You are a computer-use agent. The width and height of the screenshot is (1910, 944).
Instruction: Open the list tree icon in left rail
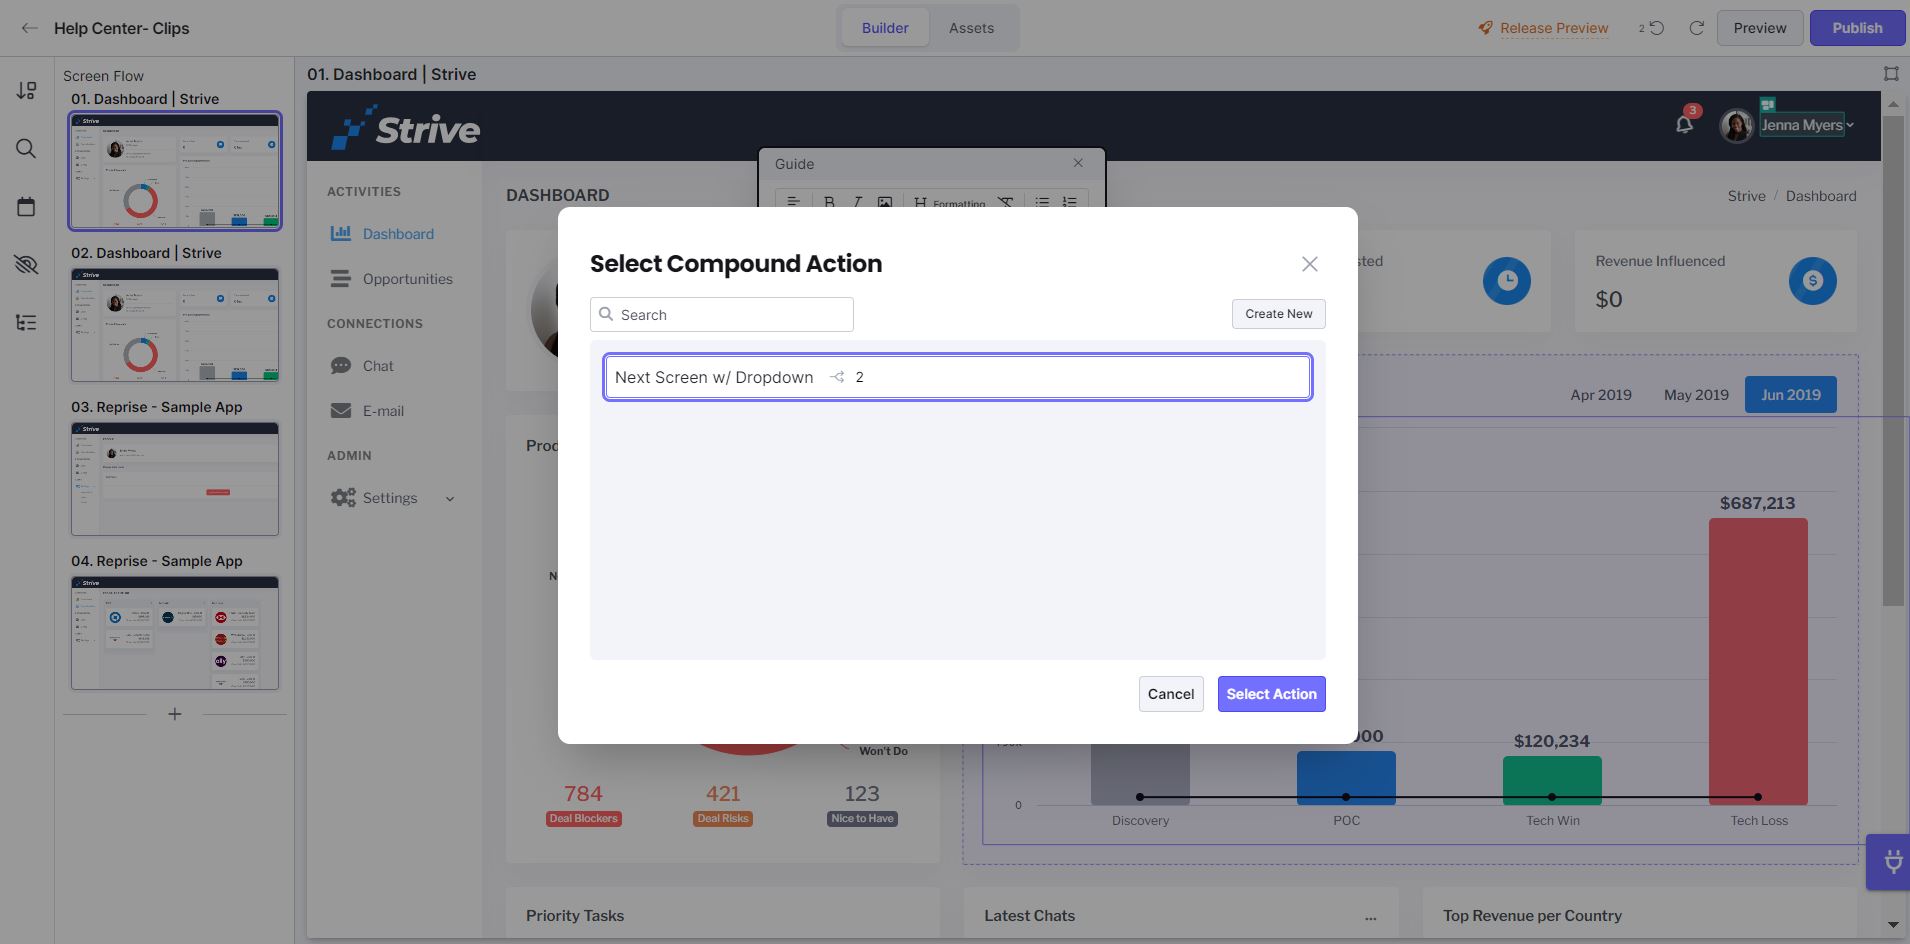point(26,323)
